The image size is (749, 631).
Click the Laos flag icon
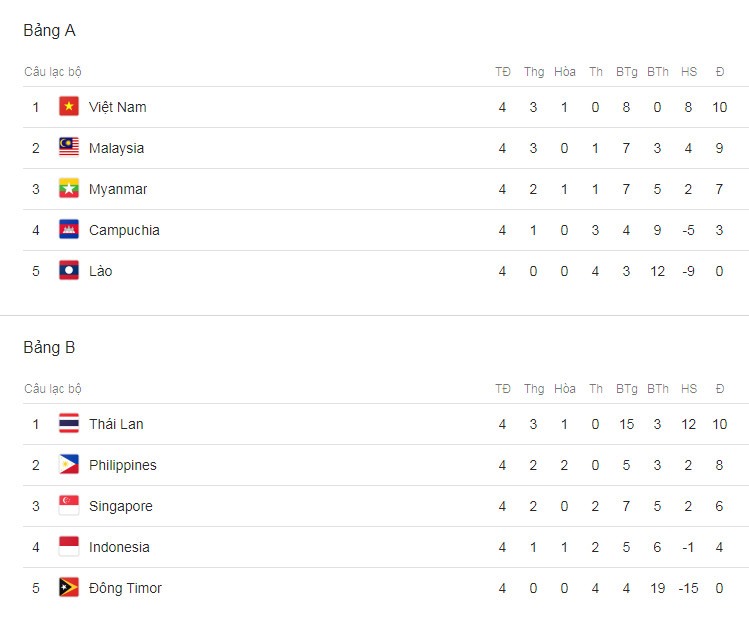pos(69,271)
